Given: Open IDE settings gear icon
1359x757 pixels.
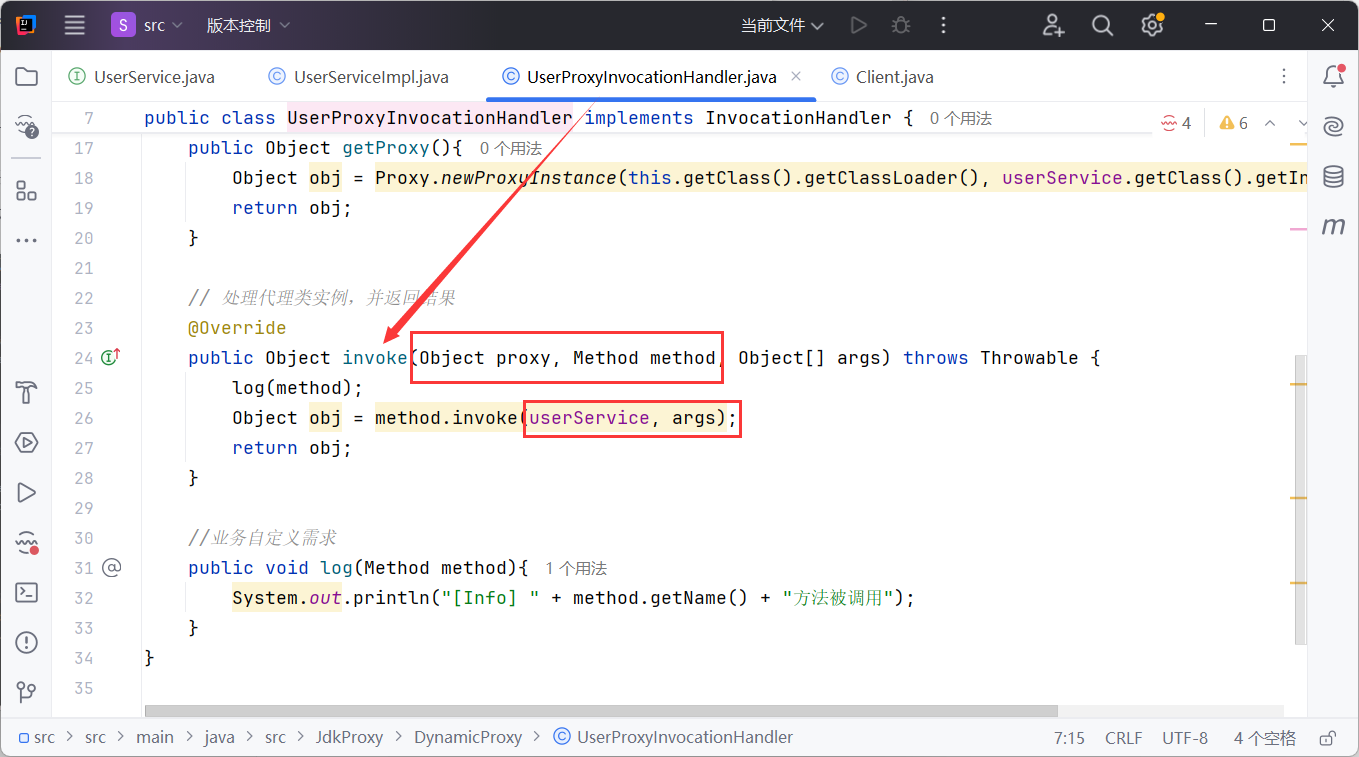Looking at the screenshot, I should [1152, 26].
